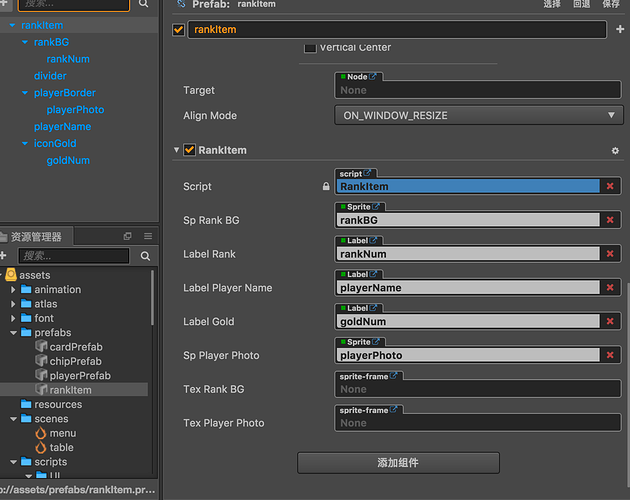The width and height of the screenshot is (630, 500).
Task: Collapse the RankItem component section triangle
Action: pyautogui.click(x=176, y=150)
